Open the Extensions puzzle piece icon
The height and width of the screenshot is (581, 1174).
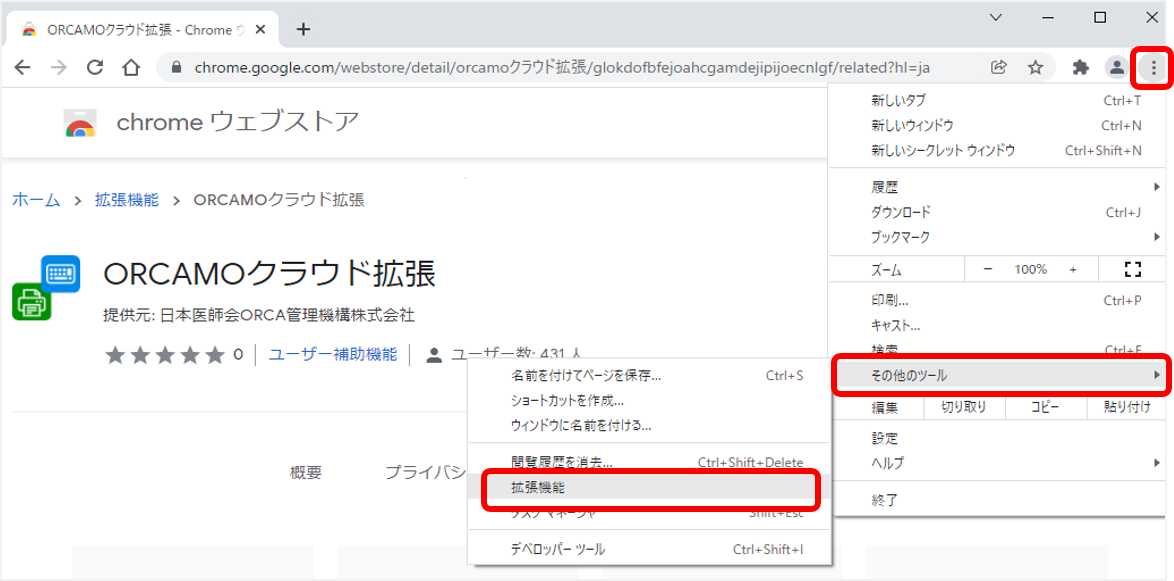pyautogui.click(x=1080, y=68)
